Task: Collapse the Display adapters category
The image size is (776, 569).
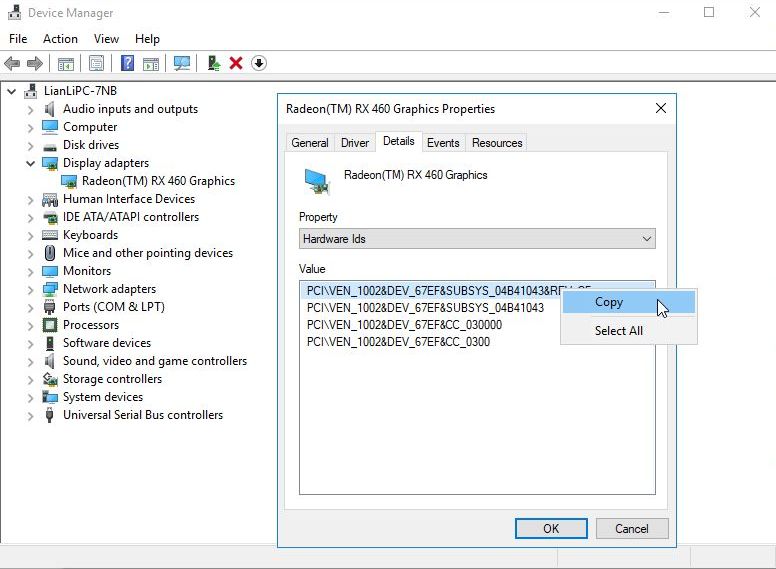Action: [31, 163]
